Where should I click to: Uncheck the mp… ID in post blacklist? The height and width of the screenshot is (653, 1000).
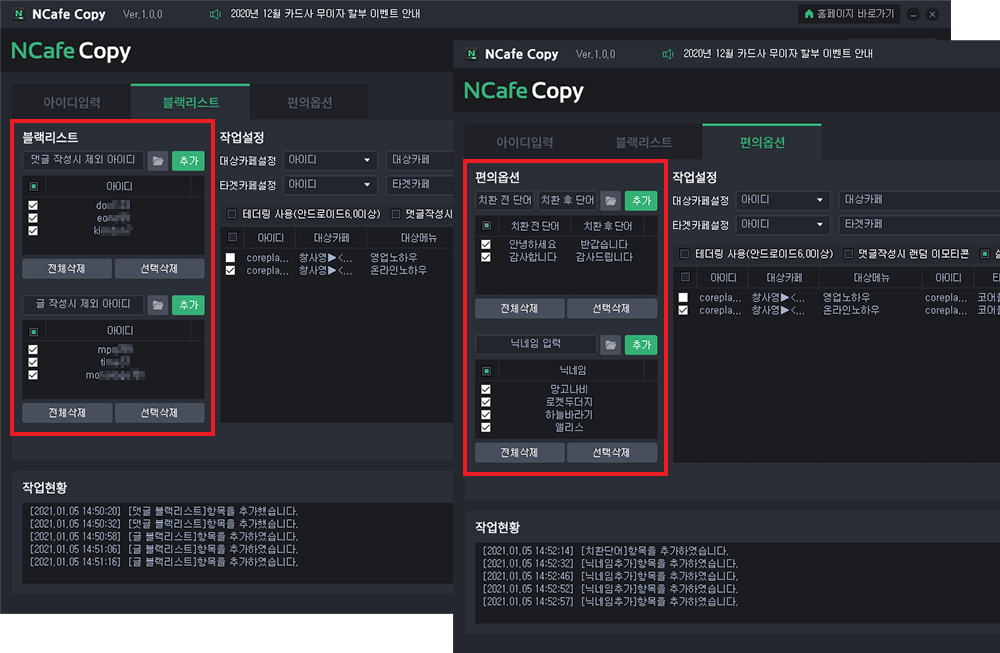(33, 349)
